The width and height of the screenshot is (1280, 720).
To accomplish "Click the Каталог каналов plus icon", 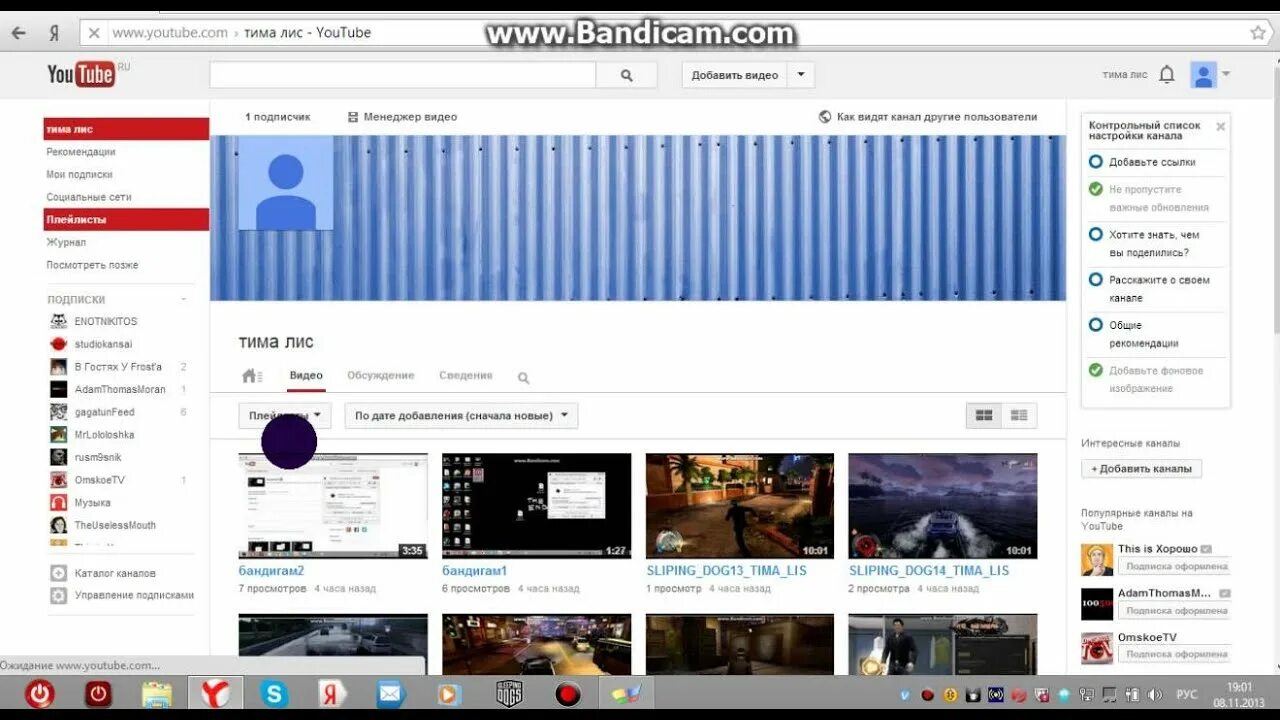I will tap(58, 574).
